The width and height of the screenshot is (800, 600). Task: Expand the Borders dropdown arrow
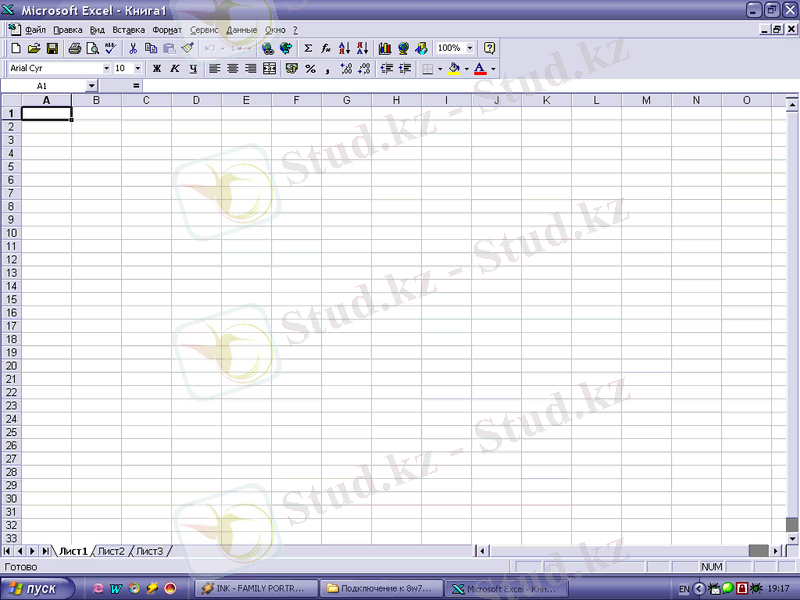point(440,68)
